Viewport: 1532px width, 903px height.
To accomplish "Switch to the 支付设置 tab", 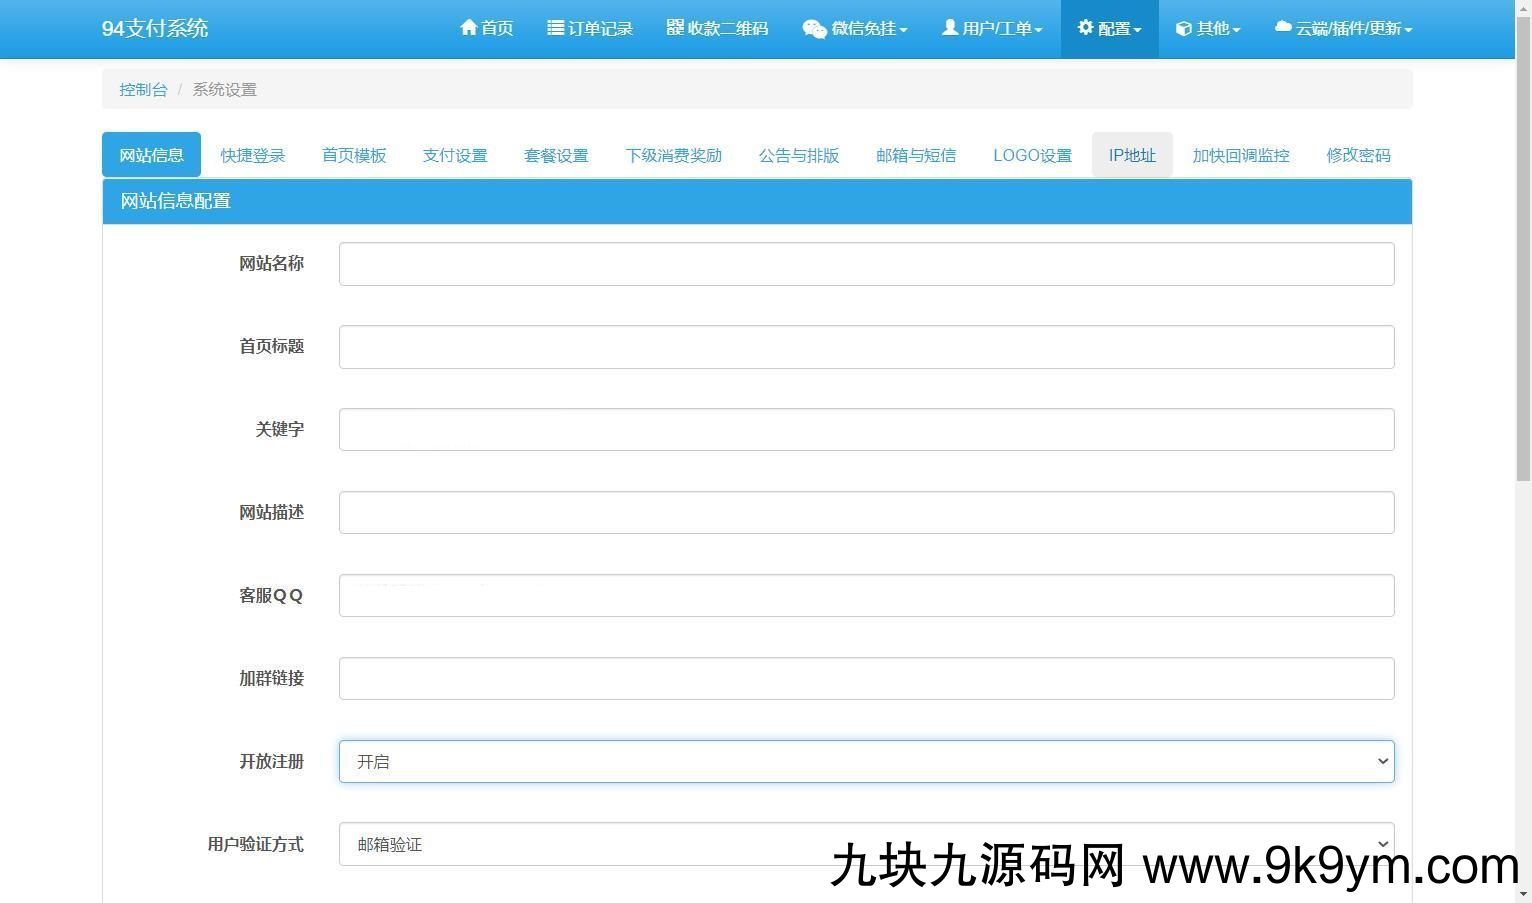I will point(454,155).
